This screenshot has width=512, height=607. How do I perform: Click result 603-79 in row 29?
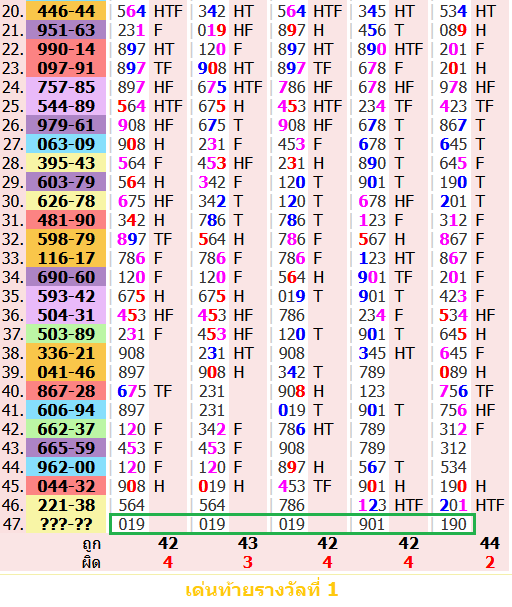coord(66,182)
